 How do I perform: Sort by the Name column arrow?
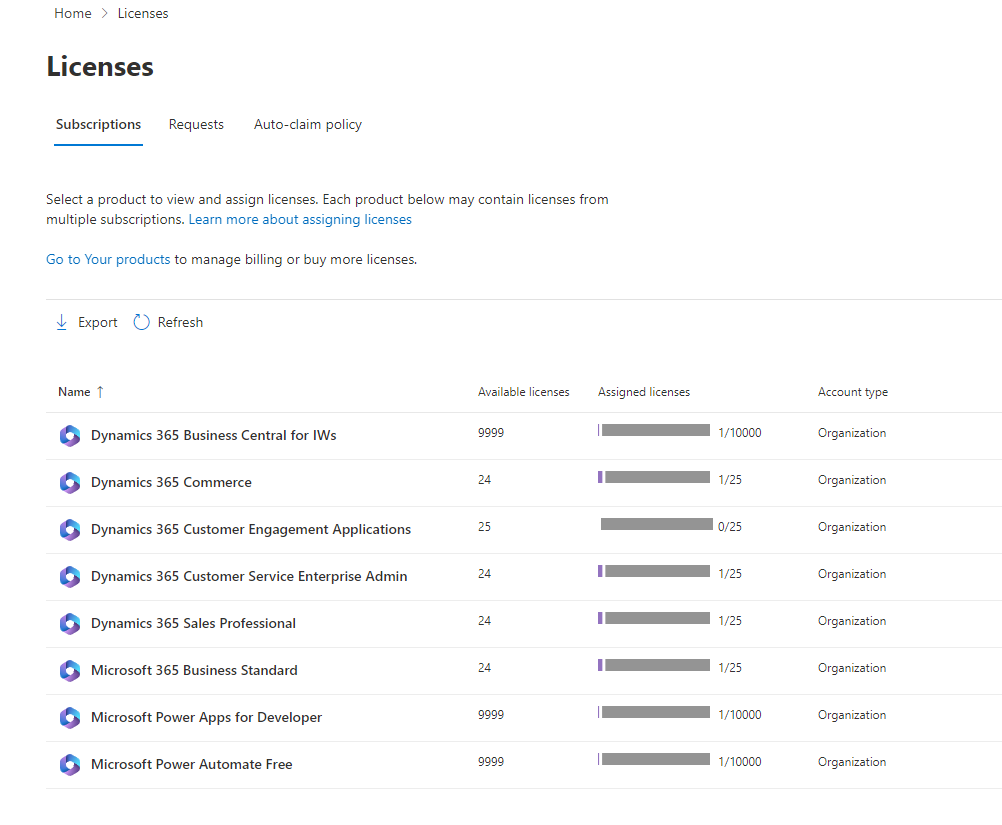pyautogui.click(x=100, y=392)
